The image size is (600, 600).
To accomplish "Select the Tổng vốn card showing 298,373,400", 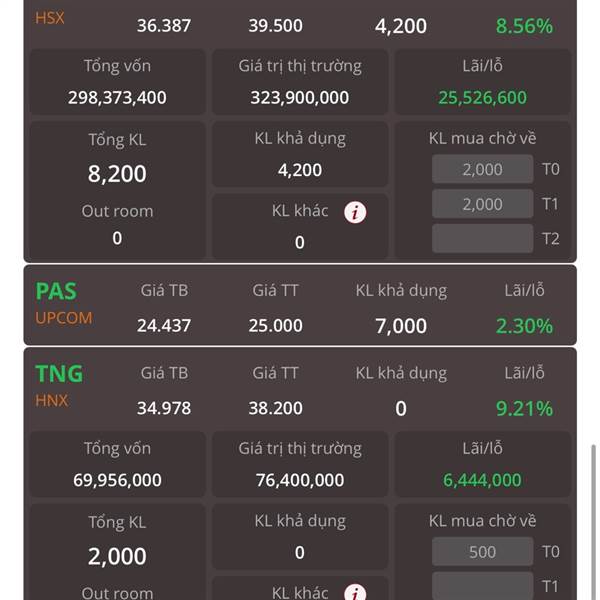I will pos(117,82).
